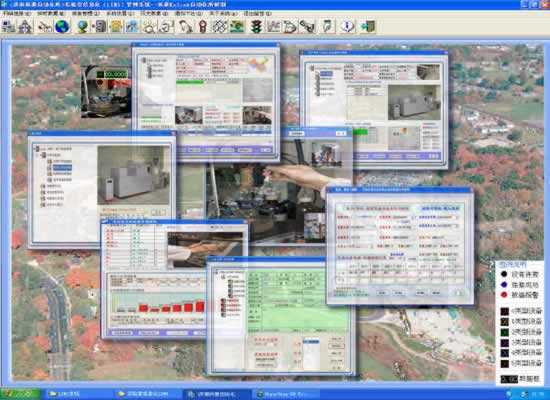This screenshot has width=550, height=400.
Task: Click the network house icon in the toolbar
Action: click(25, 26)
